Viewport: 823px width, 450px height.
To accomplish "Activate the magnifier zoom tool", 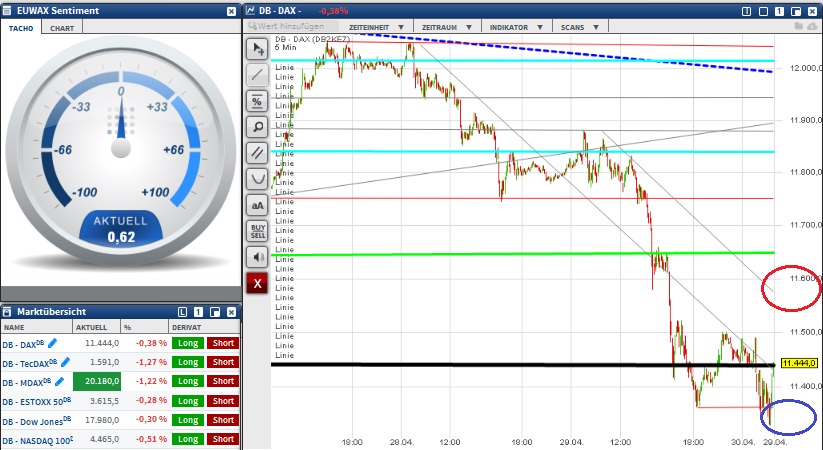I will (x=257, y=128).
